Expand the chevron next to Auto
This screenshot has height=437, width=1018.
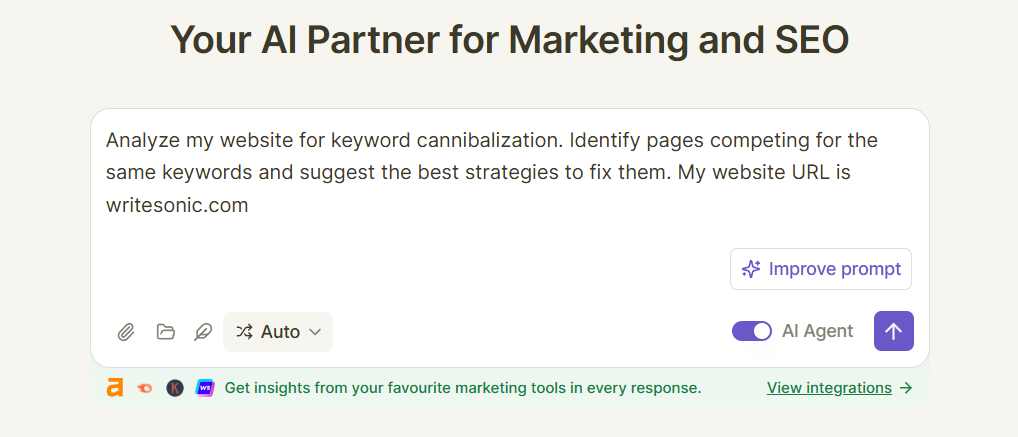coord(315,332)
